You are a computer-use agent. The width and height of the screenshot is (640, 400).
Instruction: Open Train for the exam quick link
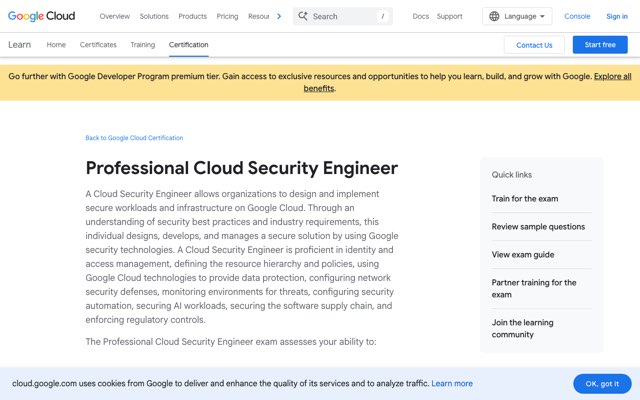coord(525,199)
